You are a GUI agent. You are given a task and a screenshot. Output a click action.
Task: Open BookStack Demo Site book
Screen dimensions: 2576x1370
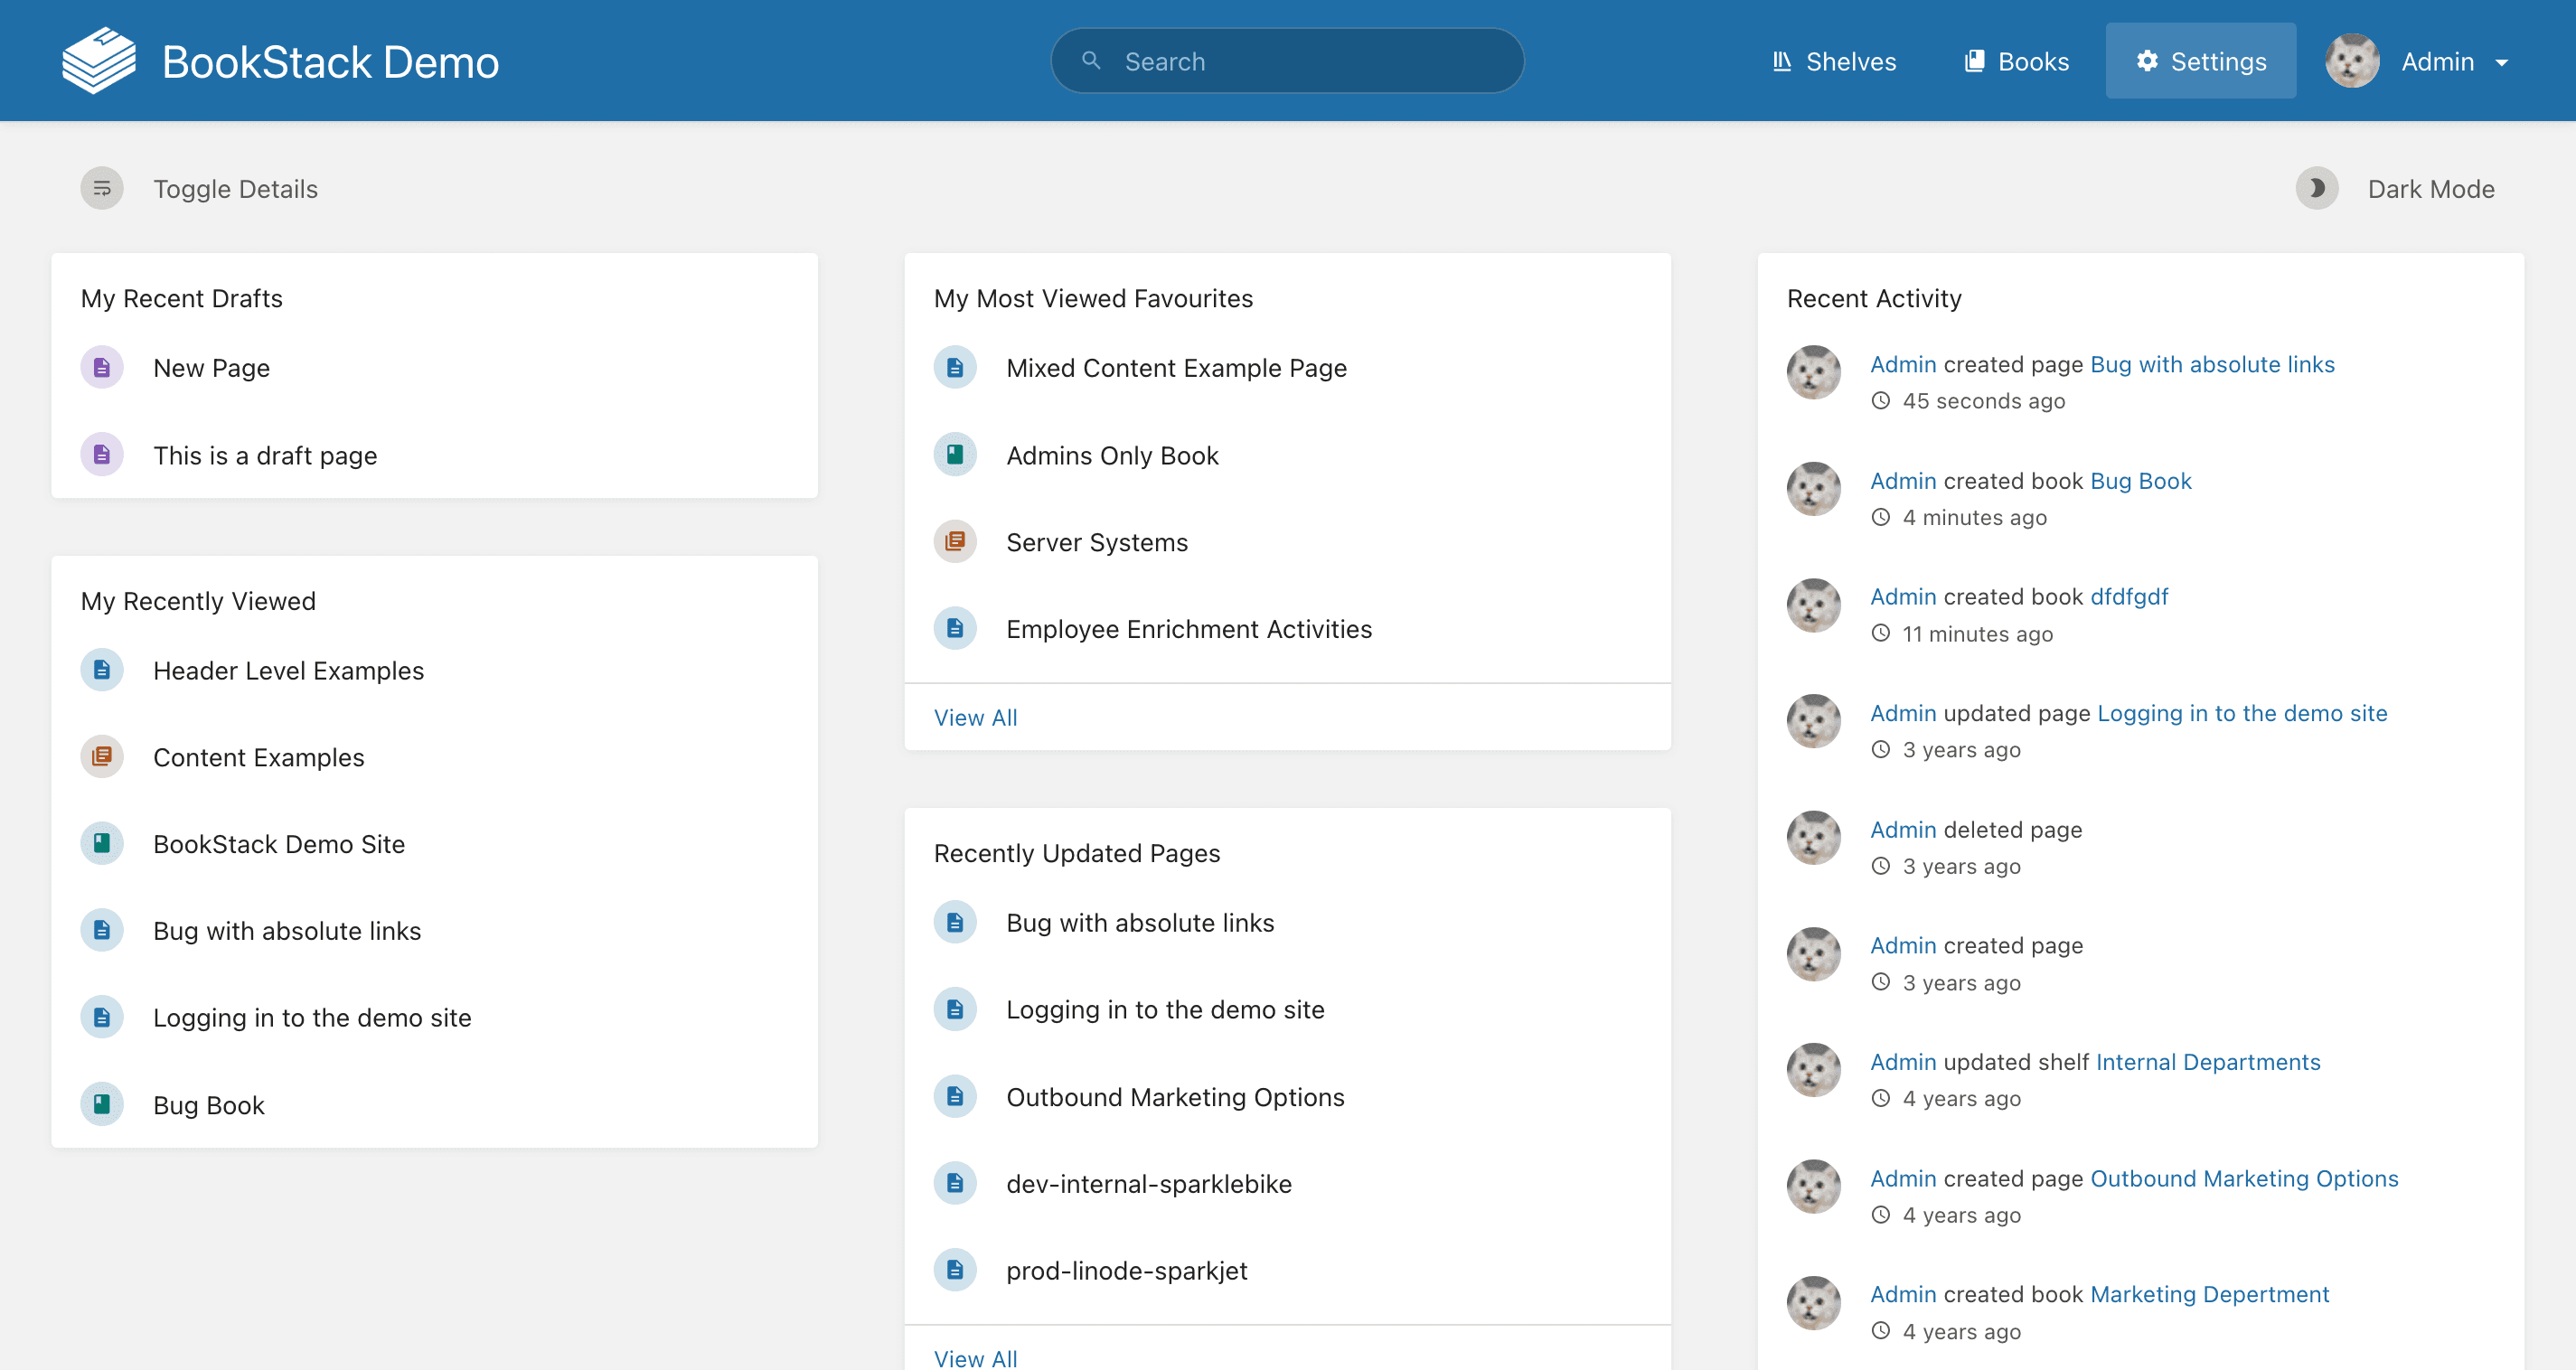click(x=279, y=844)
